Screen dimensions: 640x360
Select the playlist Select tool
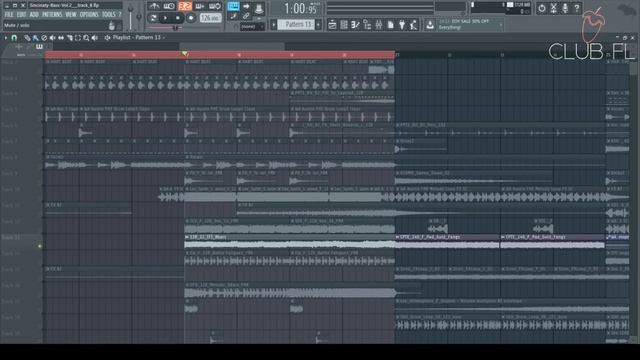tap(78, 38)
